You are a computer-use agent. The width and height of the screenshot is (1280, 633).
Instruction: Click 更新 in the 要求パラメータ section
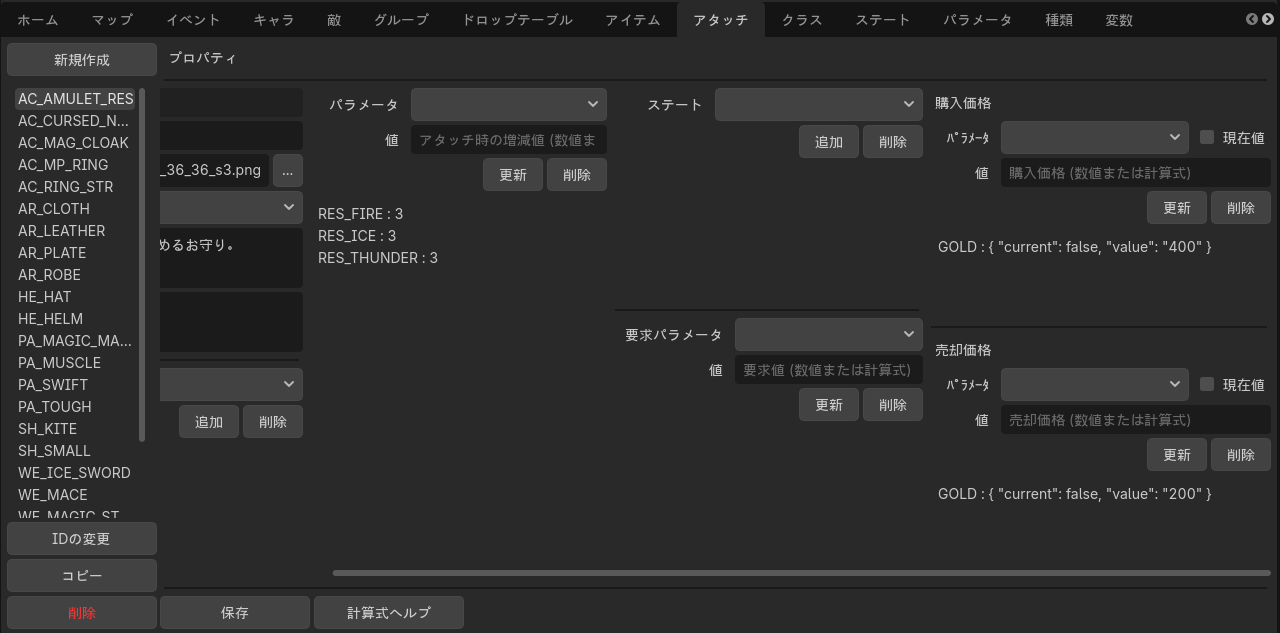pyautogui.click(x=829, y=405)
